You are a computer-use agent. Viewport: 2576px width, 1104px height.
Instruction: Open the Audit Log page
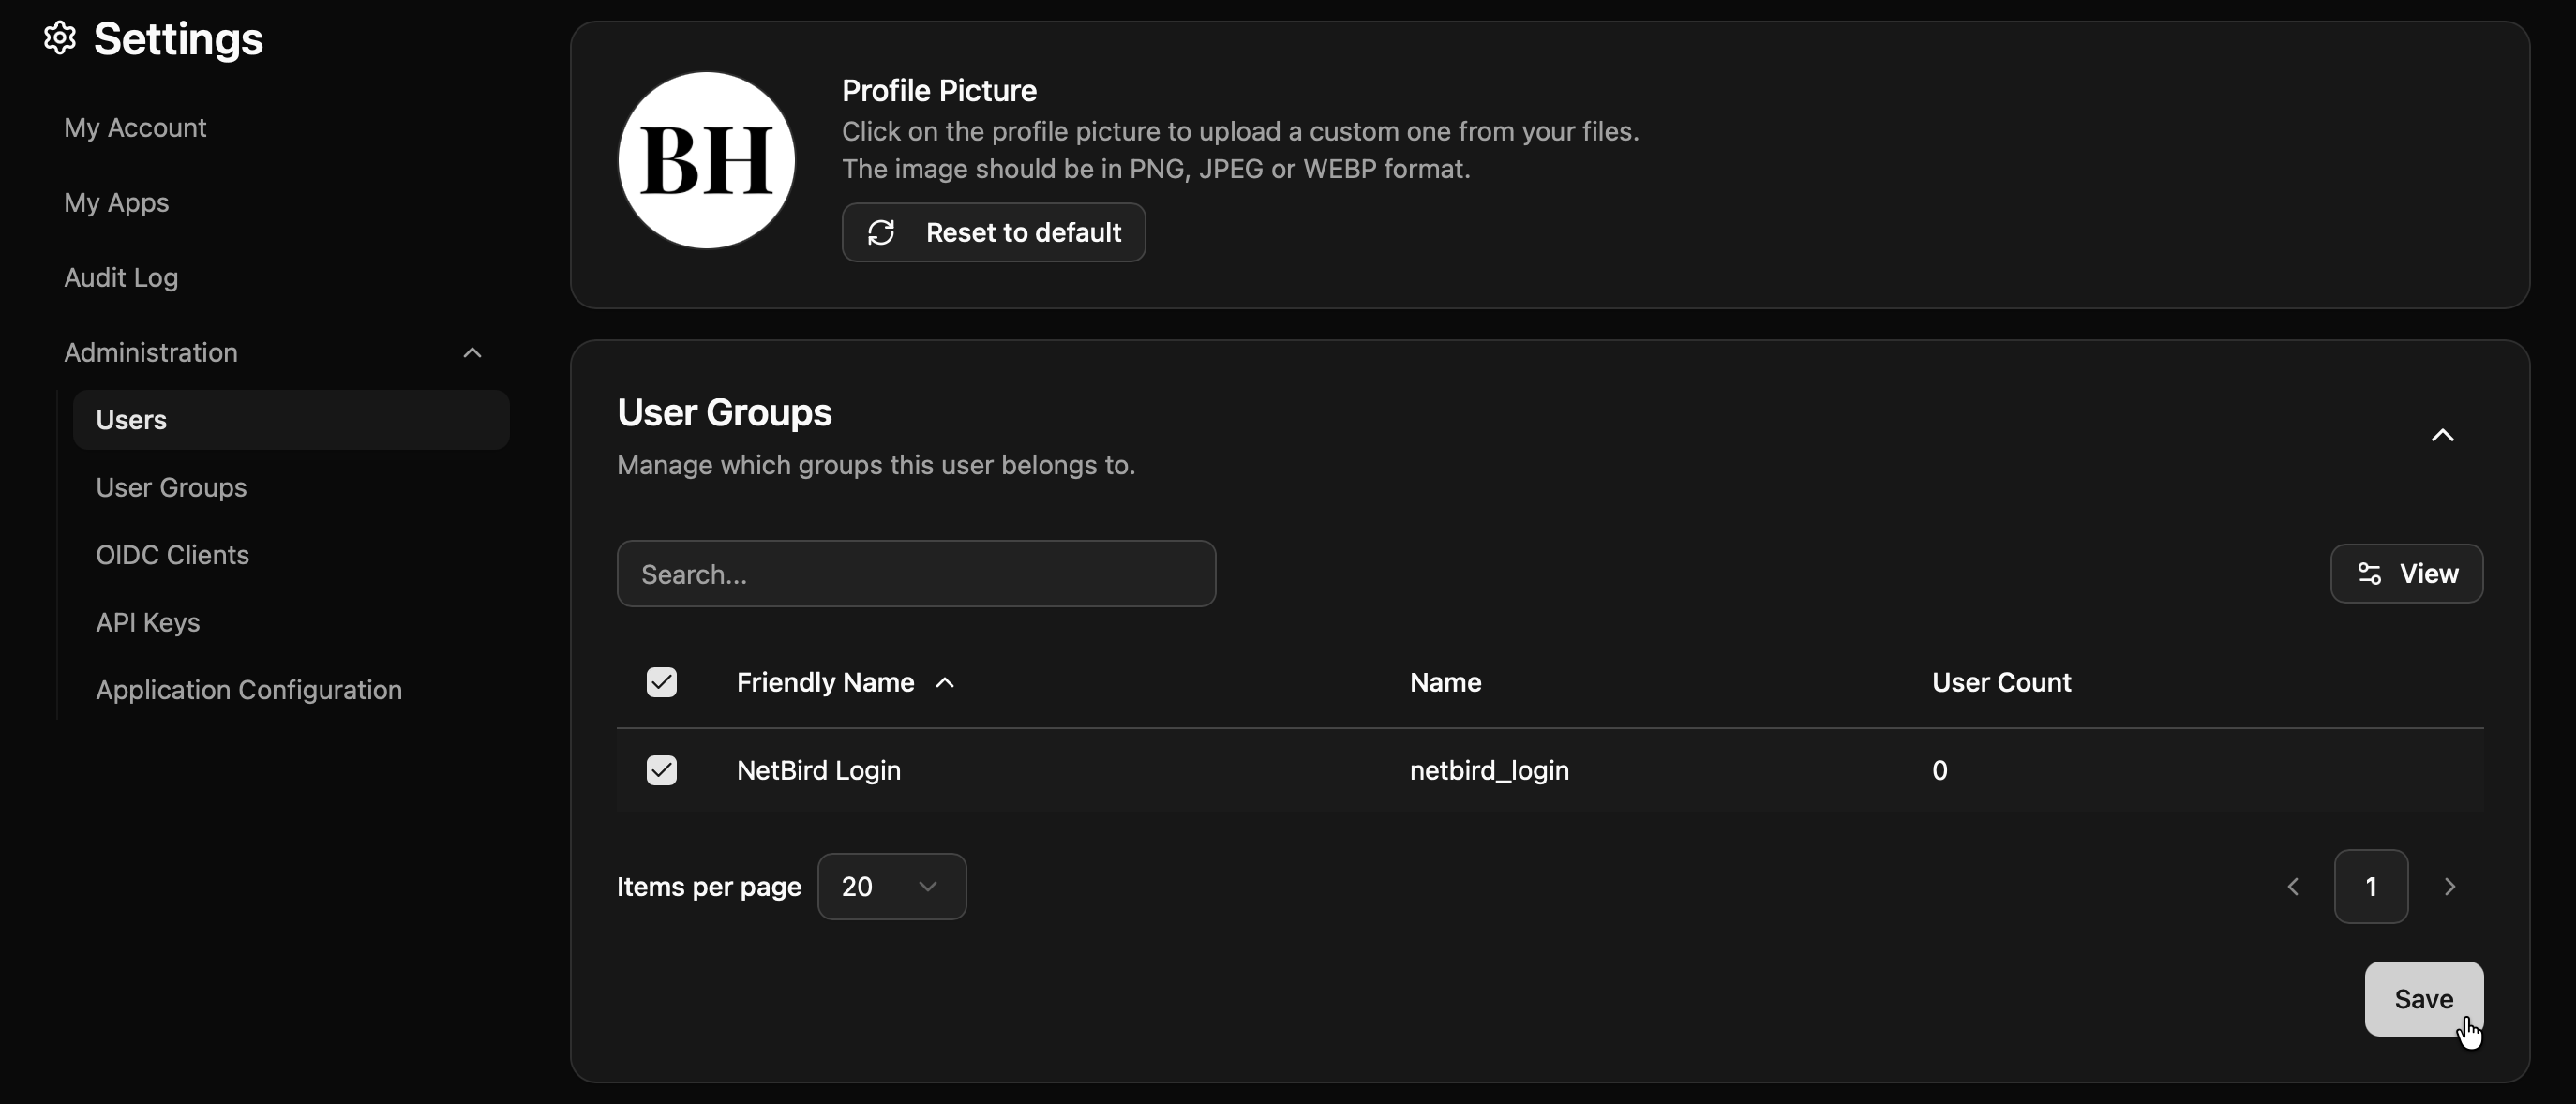(x=120, y=277)
